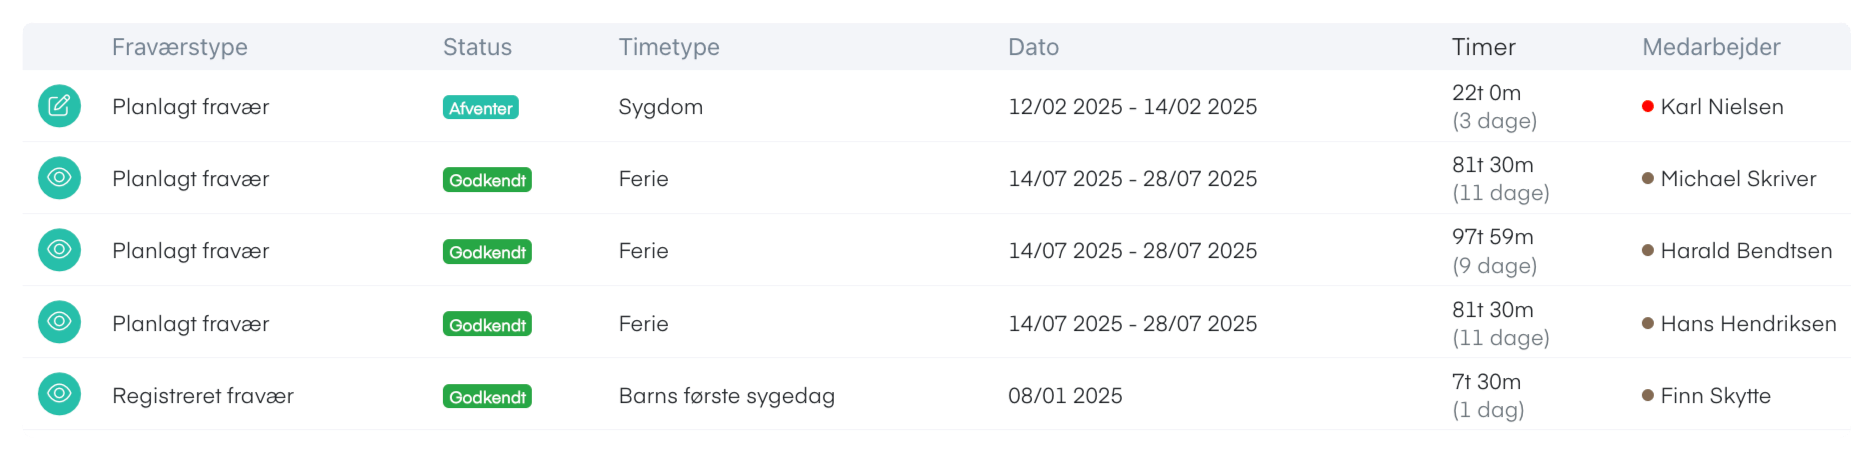Open employee Karl Nielsen
The image size is (1873, 460).
(1722, 107)
